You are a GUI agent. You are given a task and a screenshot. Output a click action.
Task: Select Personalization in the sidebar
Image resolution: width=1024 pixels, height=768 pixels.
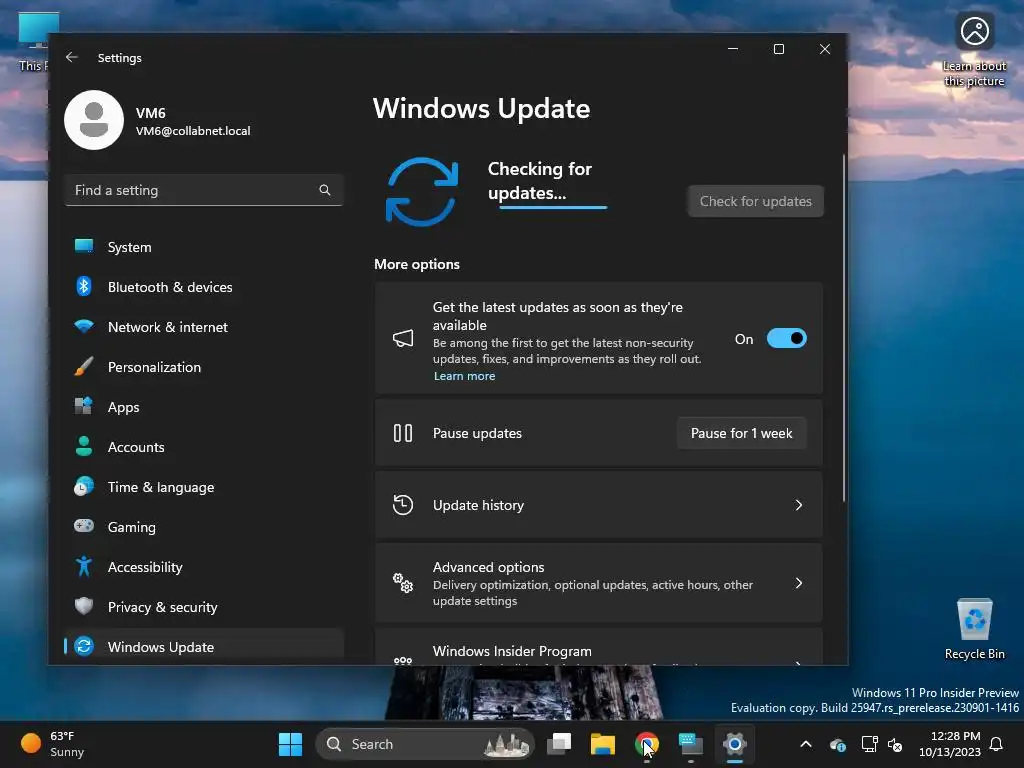click(x=204, y=367)
